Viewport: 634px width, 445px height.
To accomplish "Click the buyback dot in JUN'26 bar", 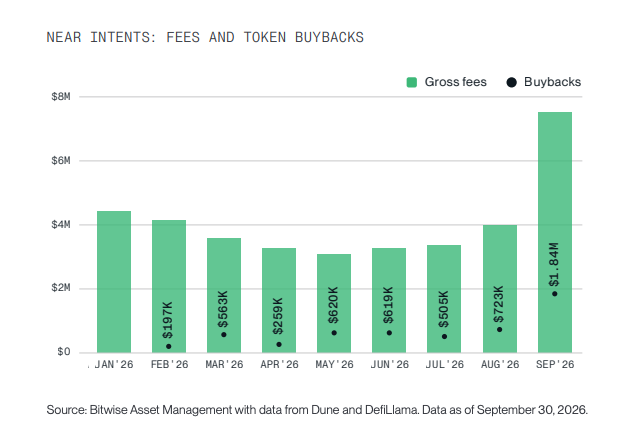I will pos(389,333).
